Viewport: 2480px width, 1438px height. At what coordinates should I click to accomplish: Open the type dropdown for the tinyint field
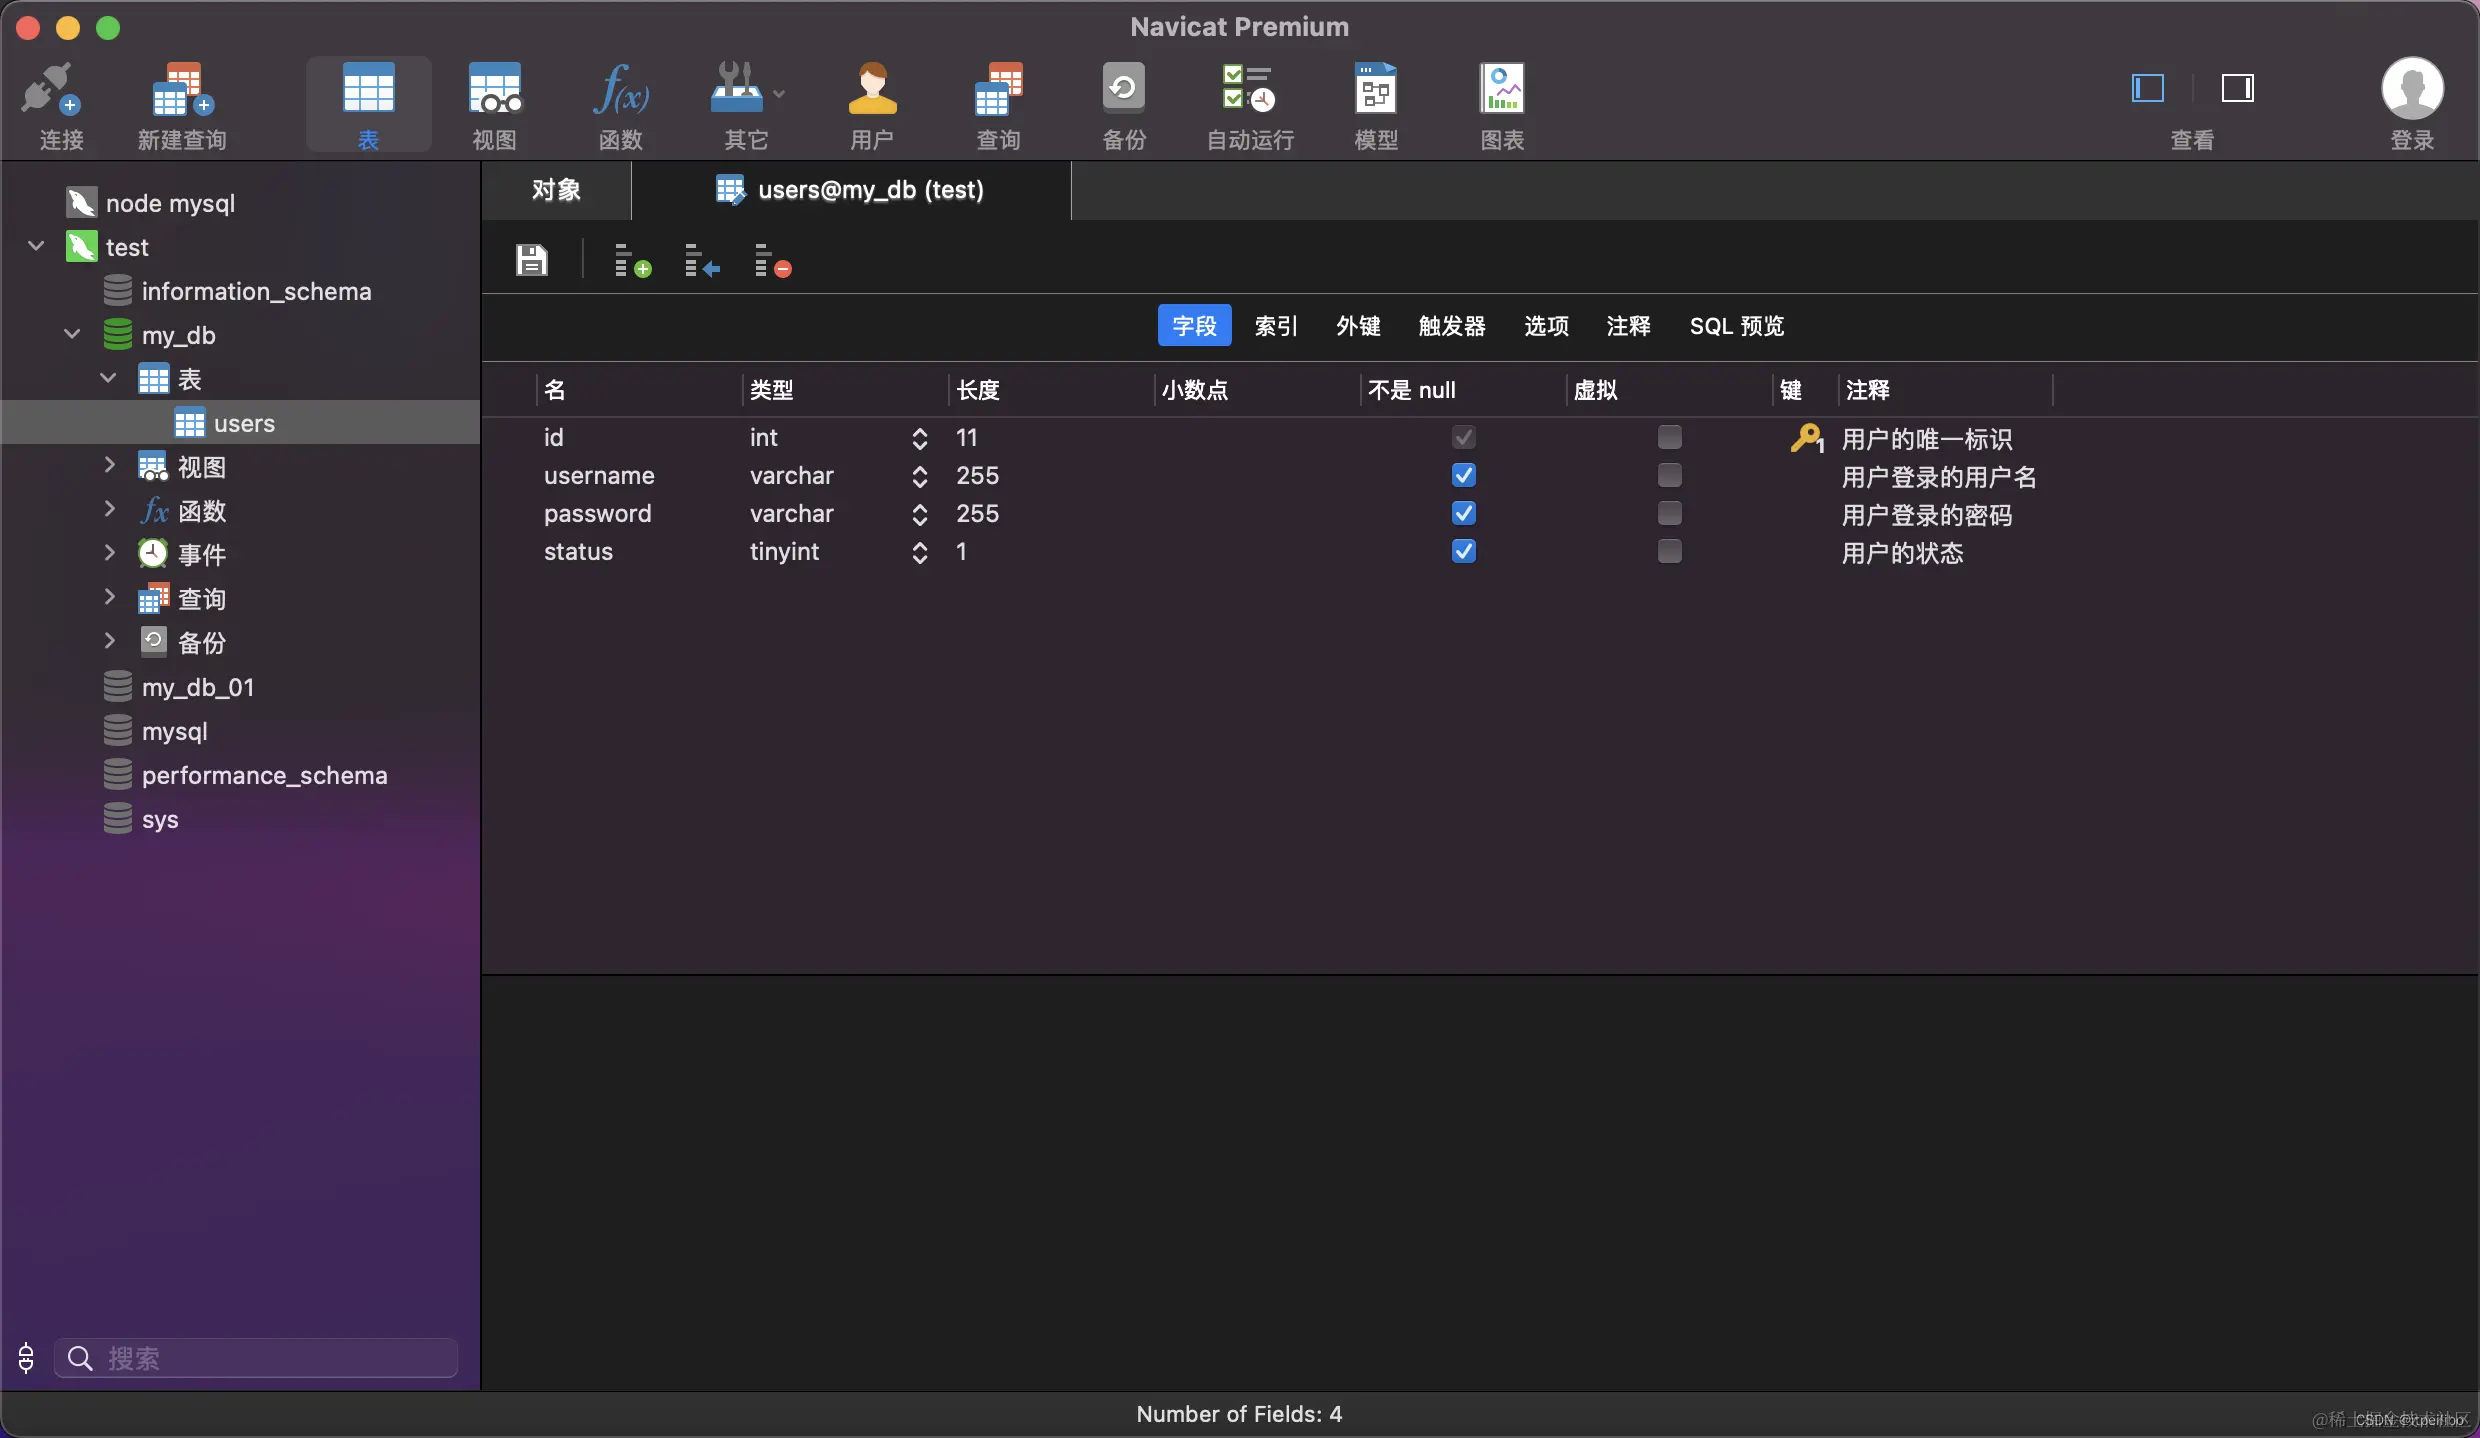point(919,552)
